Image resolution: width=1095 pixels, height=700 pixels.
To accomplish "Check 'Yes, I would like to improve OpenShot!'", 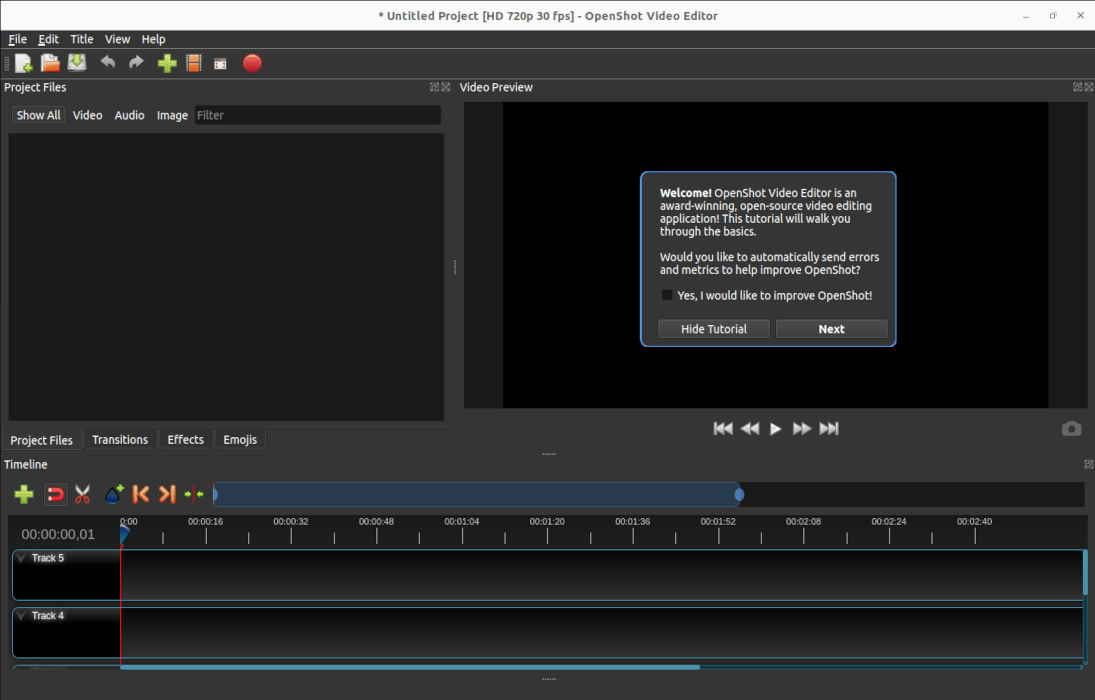I will (667, 294).
